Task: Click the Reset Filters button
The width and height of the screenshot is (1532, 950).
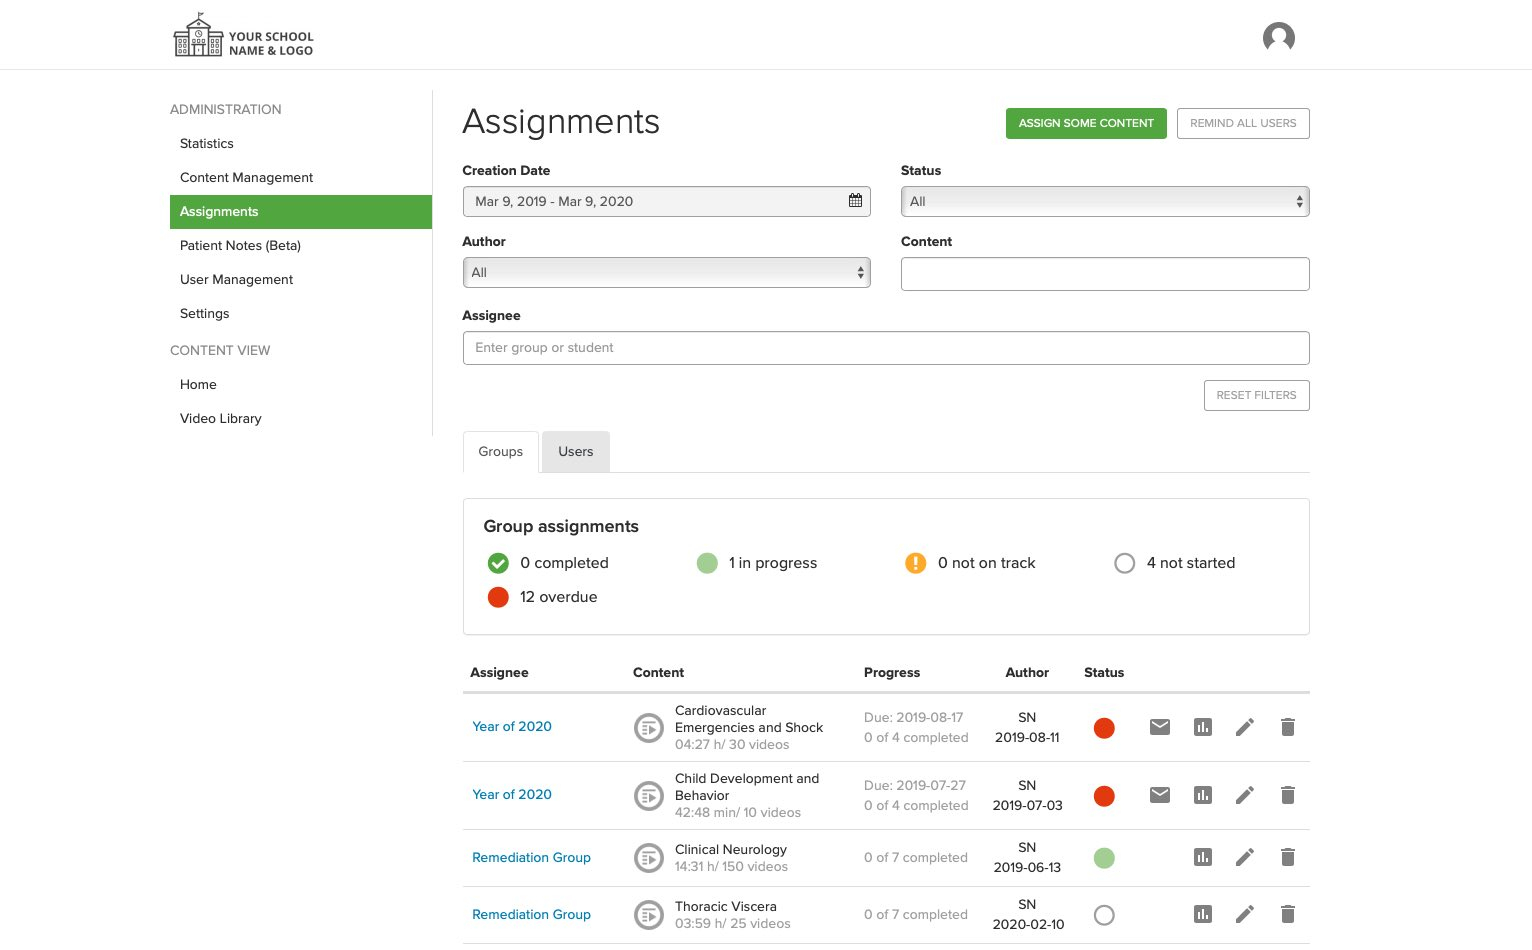Action: (x=1256, y=395)
